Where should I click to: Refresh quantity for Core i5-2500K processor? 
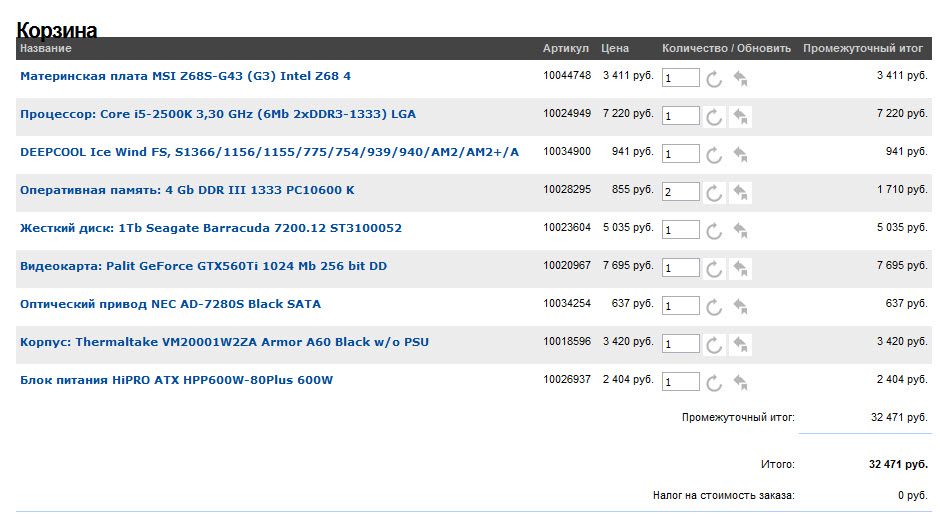click(713, 116)
